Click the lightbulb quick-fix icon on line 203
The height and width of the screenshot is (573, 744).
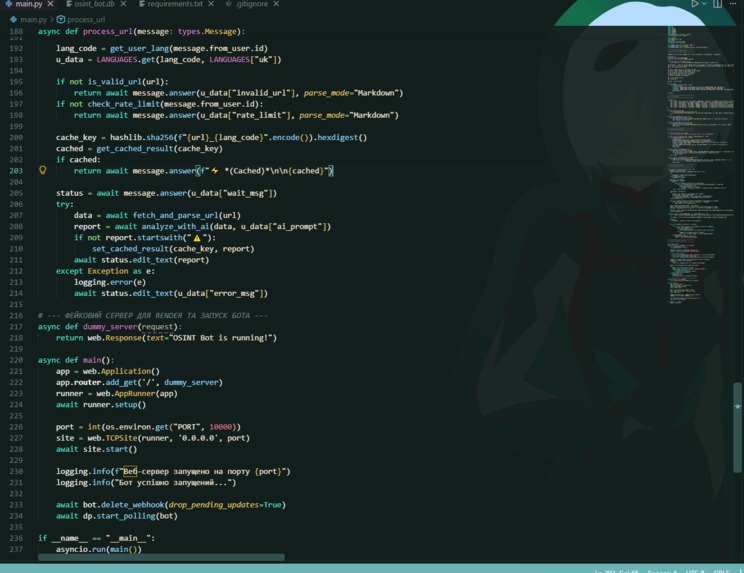tap(43, 170)
